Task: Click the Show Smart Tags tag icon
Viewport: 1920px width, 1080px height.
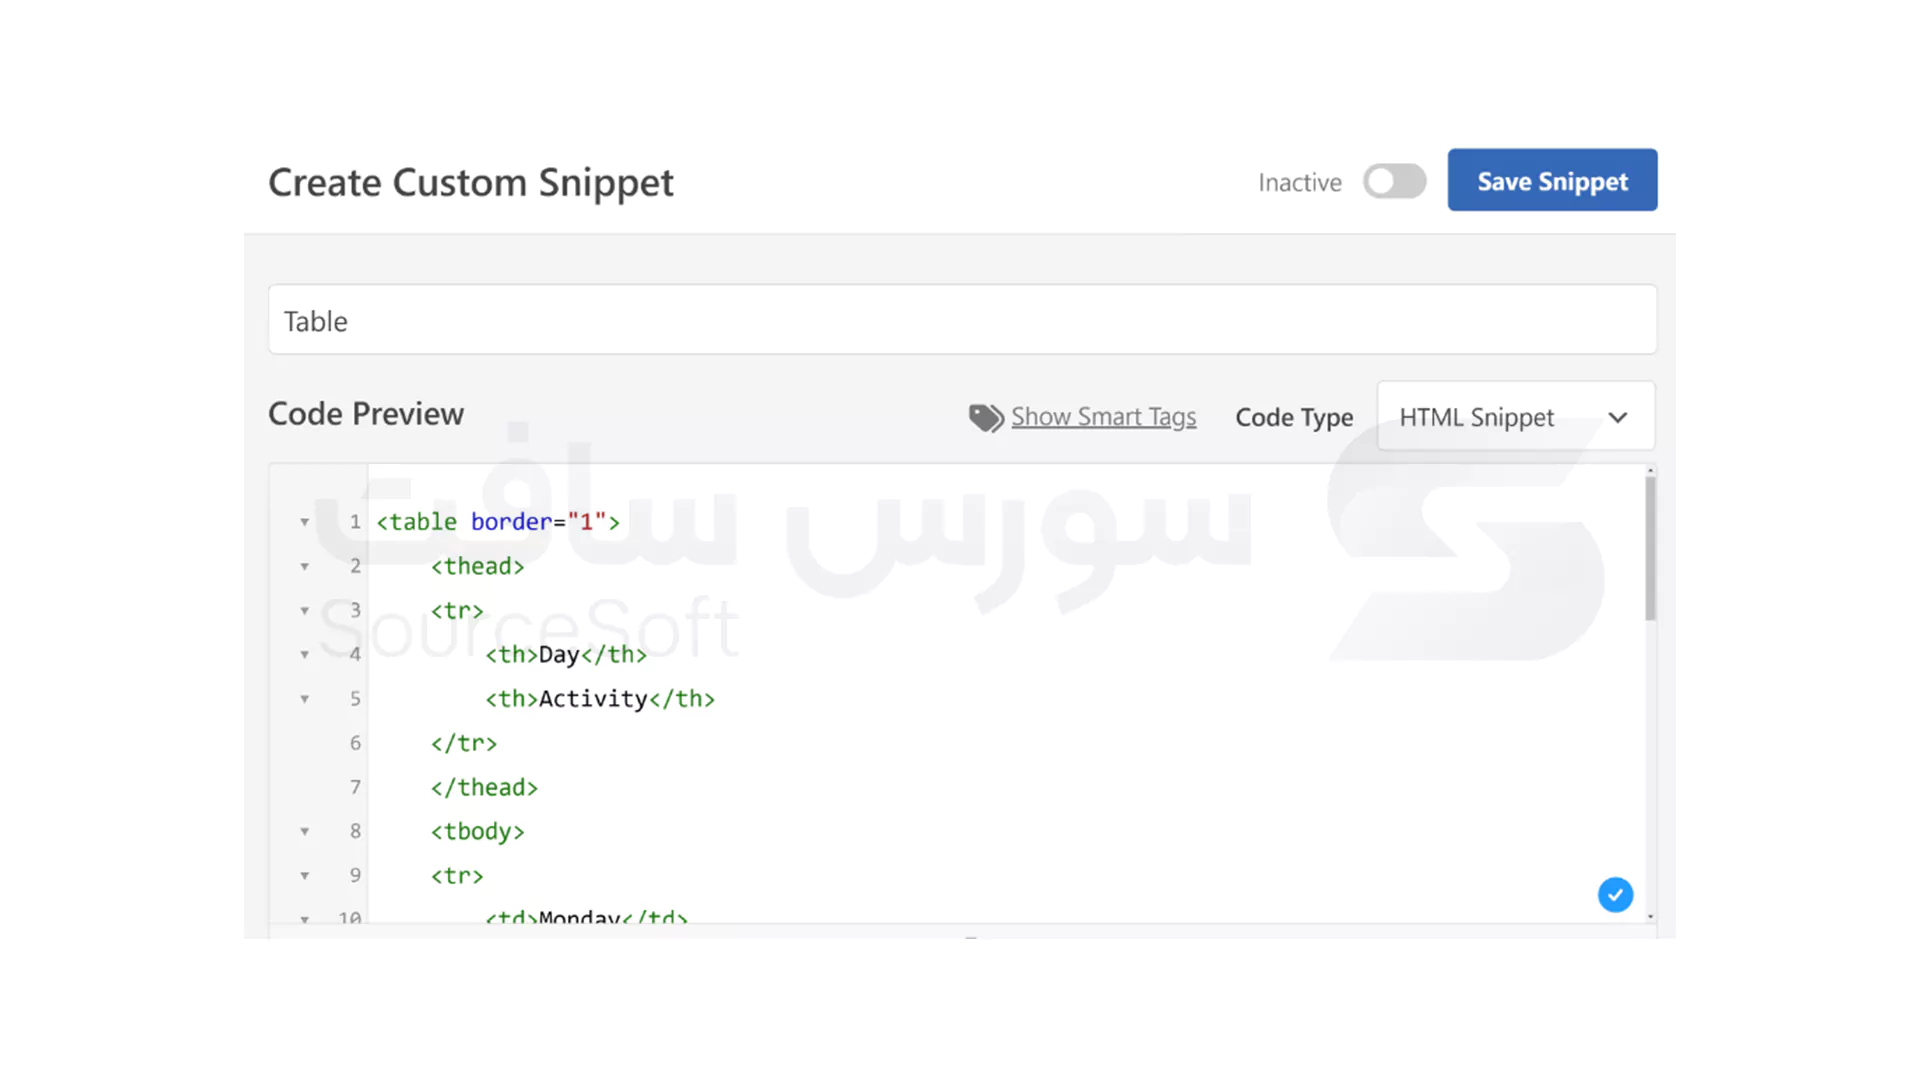Action: 985,417
